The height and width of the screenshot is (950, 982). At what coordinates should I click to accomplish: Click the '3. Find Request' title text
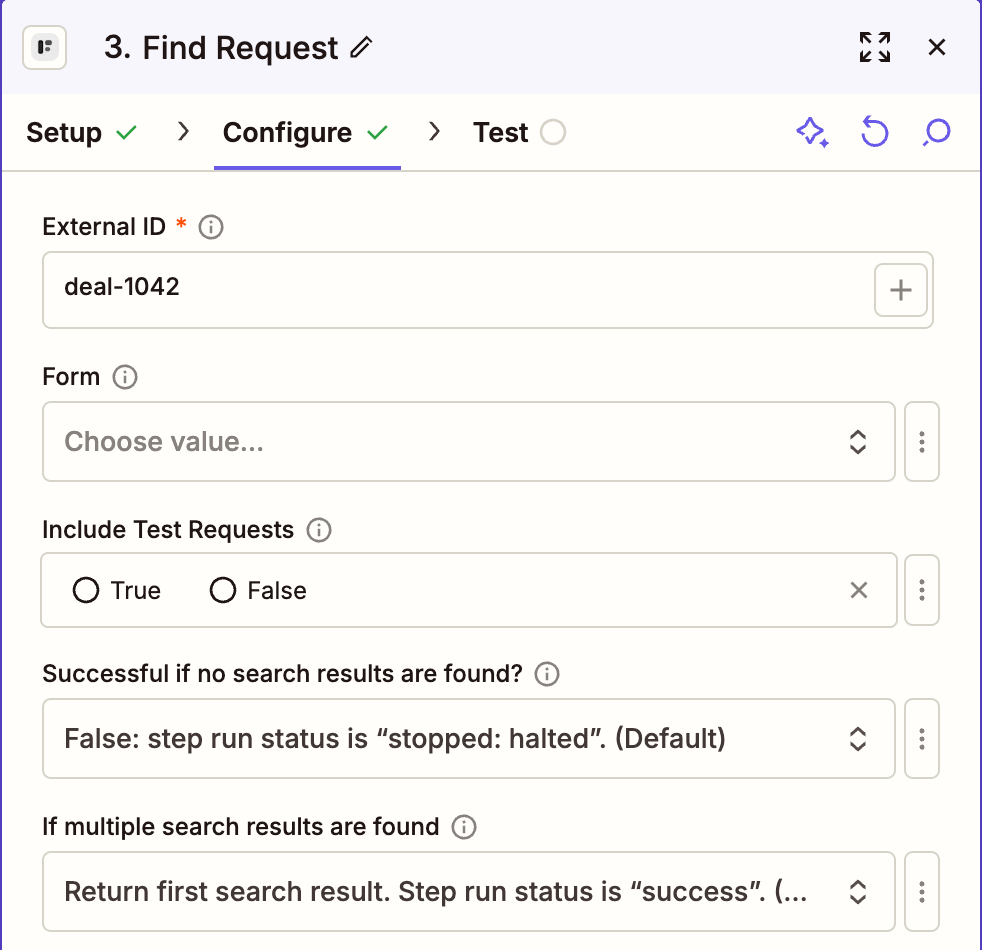coord(221,48)
